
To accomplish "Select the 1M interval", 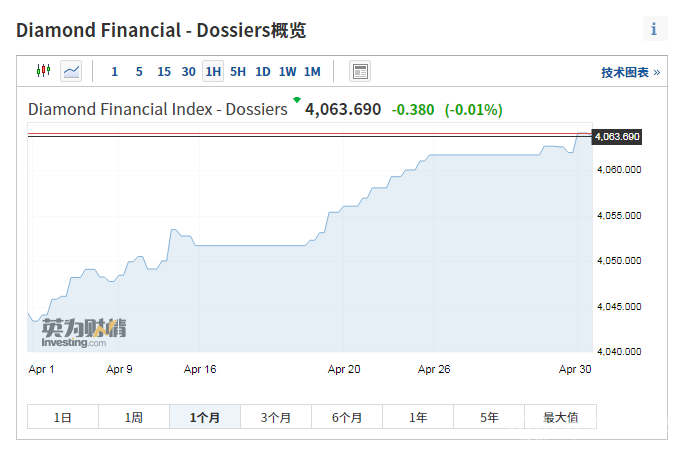I will tap(312, 71).
